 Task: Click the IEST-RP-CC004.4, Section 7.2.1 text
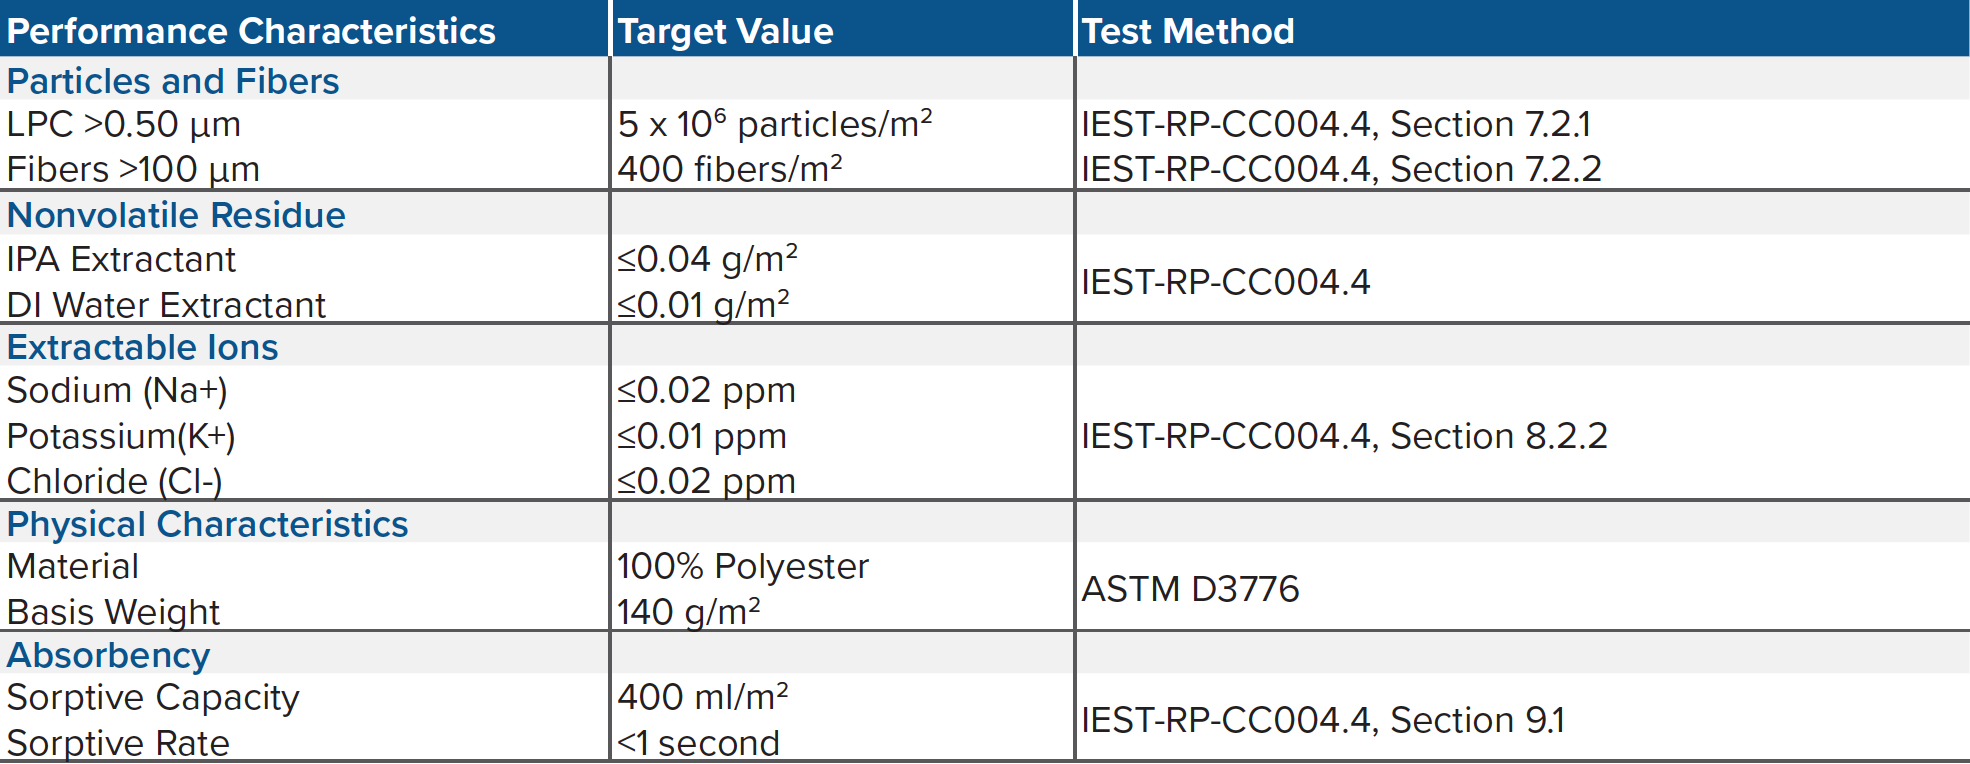pyautogui.click(x=1335, y=125)
